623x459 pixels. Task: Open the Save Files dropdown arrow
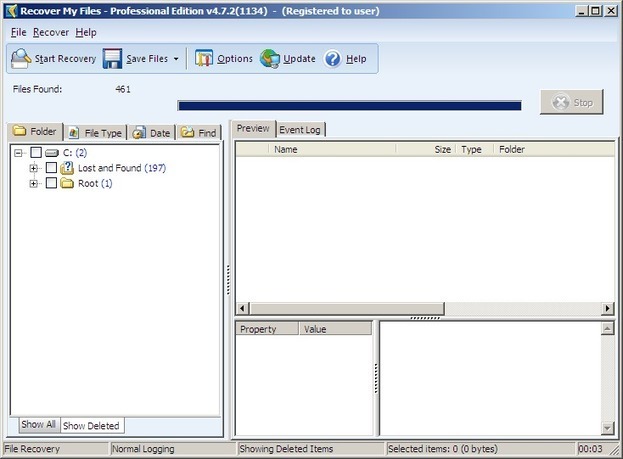point(176,59)
